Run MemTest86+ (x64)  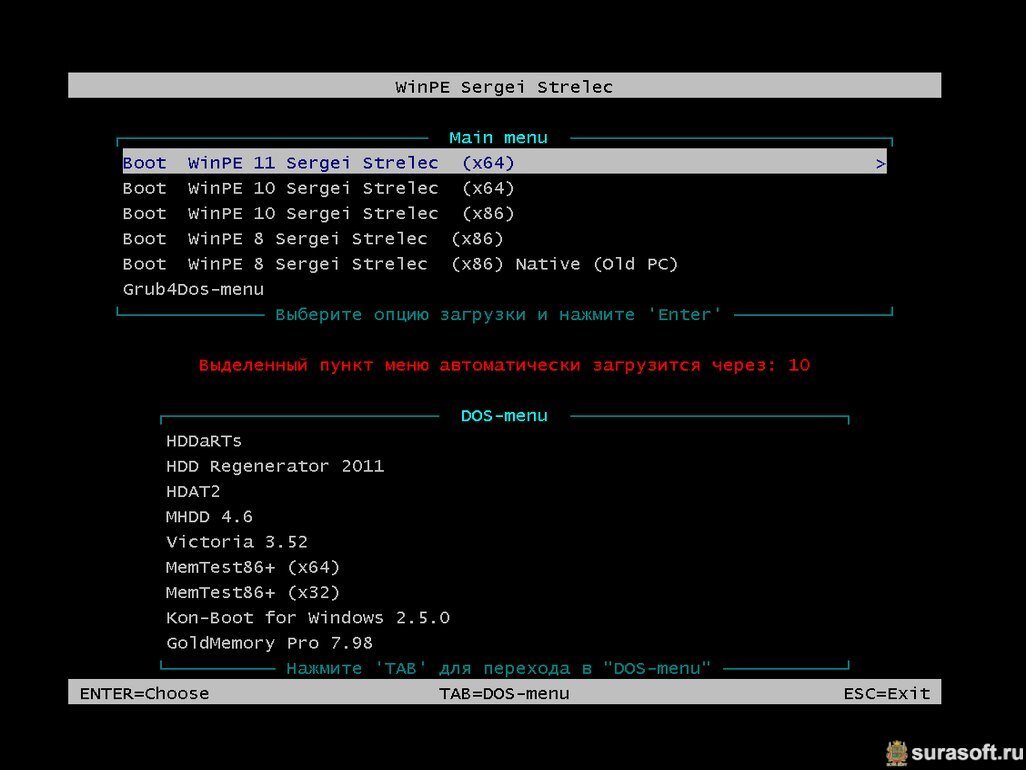click(253, 567)
